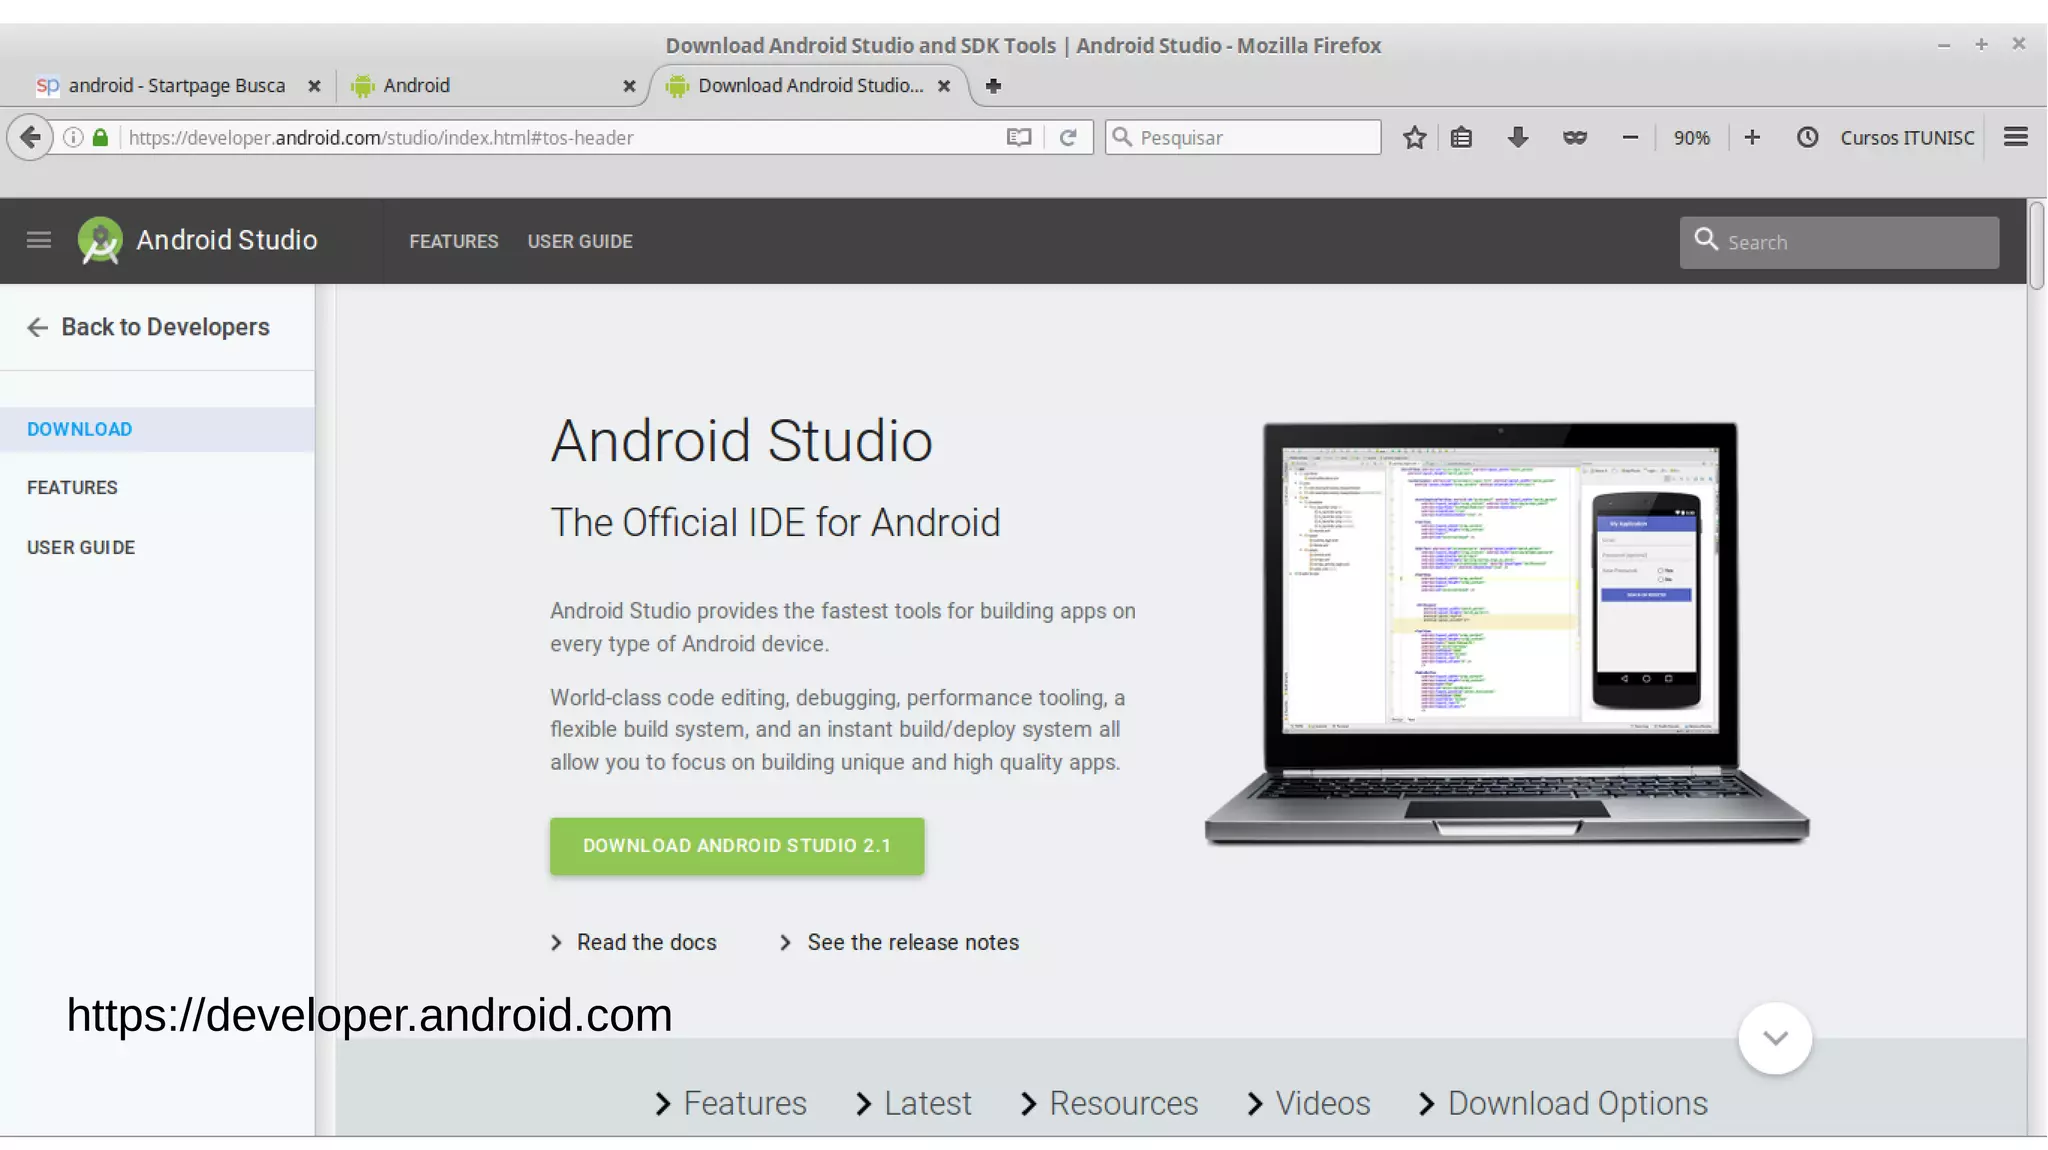The width and height of the screenshot is (2048, 1150).
Task: Open the See the release notes link
Action: click(x=912, y=942)
